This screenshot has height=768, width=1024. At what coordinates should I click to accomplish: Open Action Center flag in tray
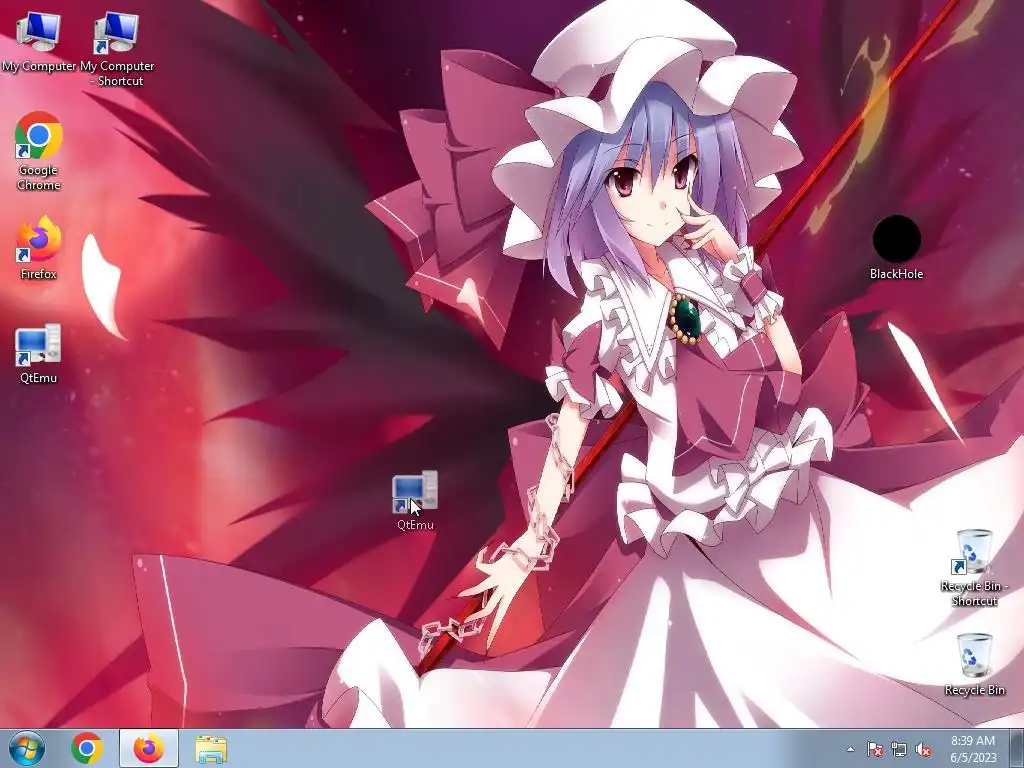coord(874,749)
